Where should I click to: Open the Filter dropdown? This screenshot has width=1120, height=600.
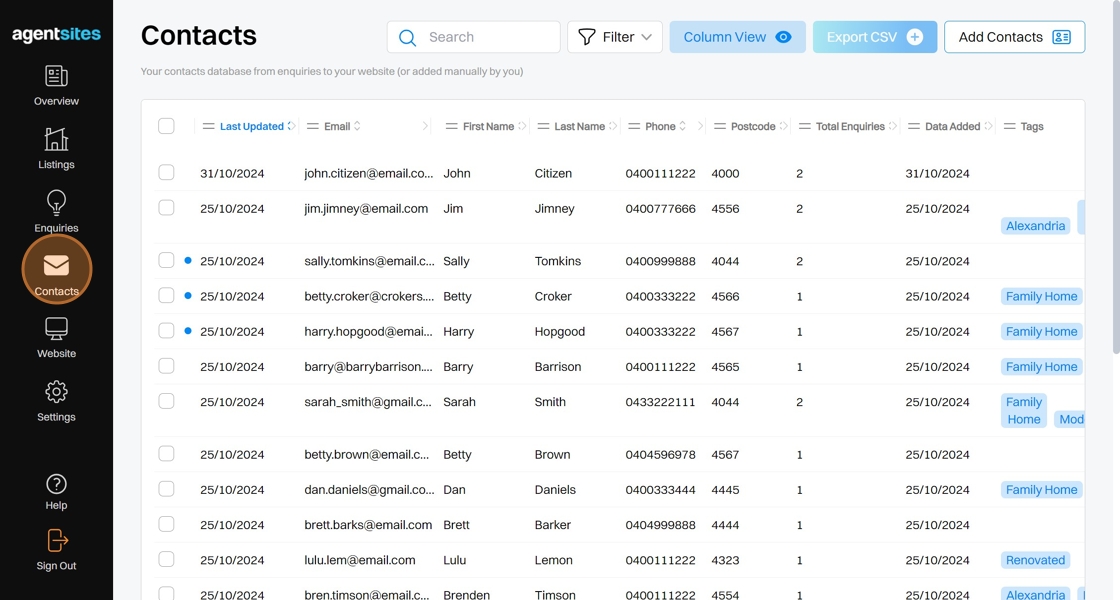615,37
